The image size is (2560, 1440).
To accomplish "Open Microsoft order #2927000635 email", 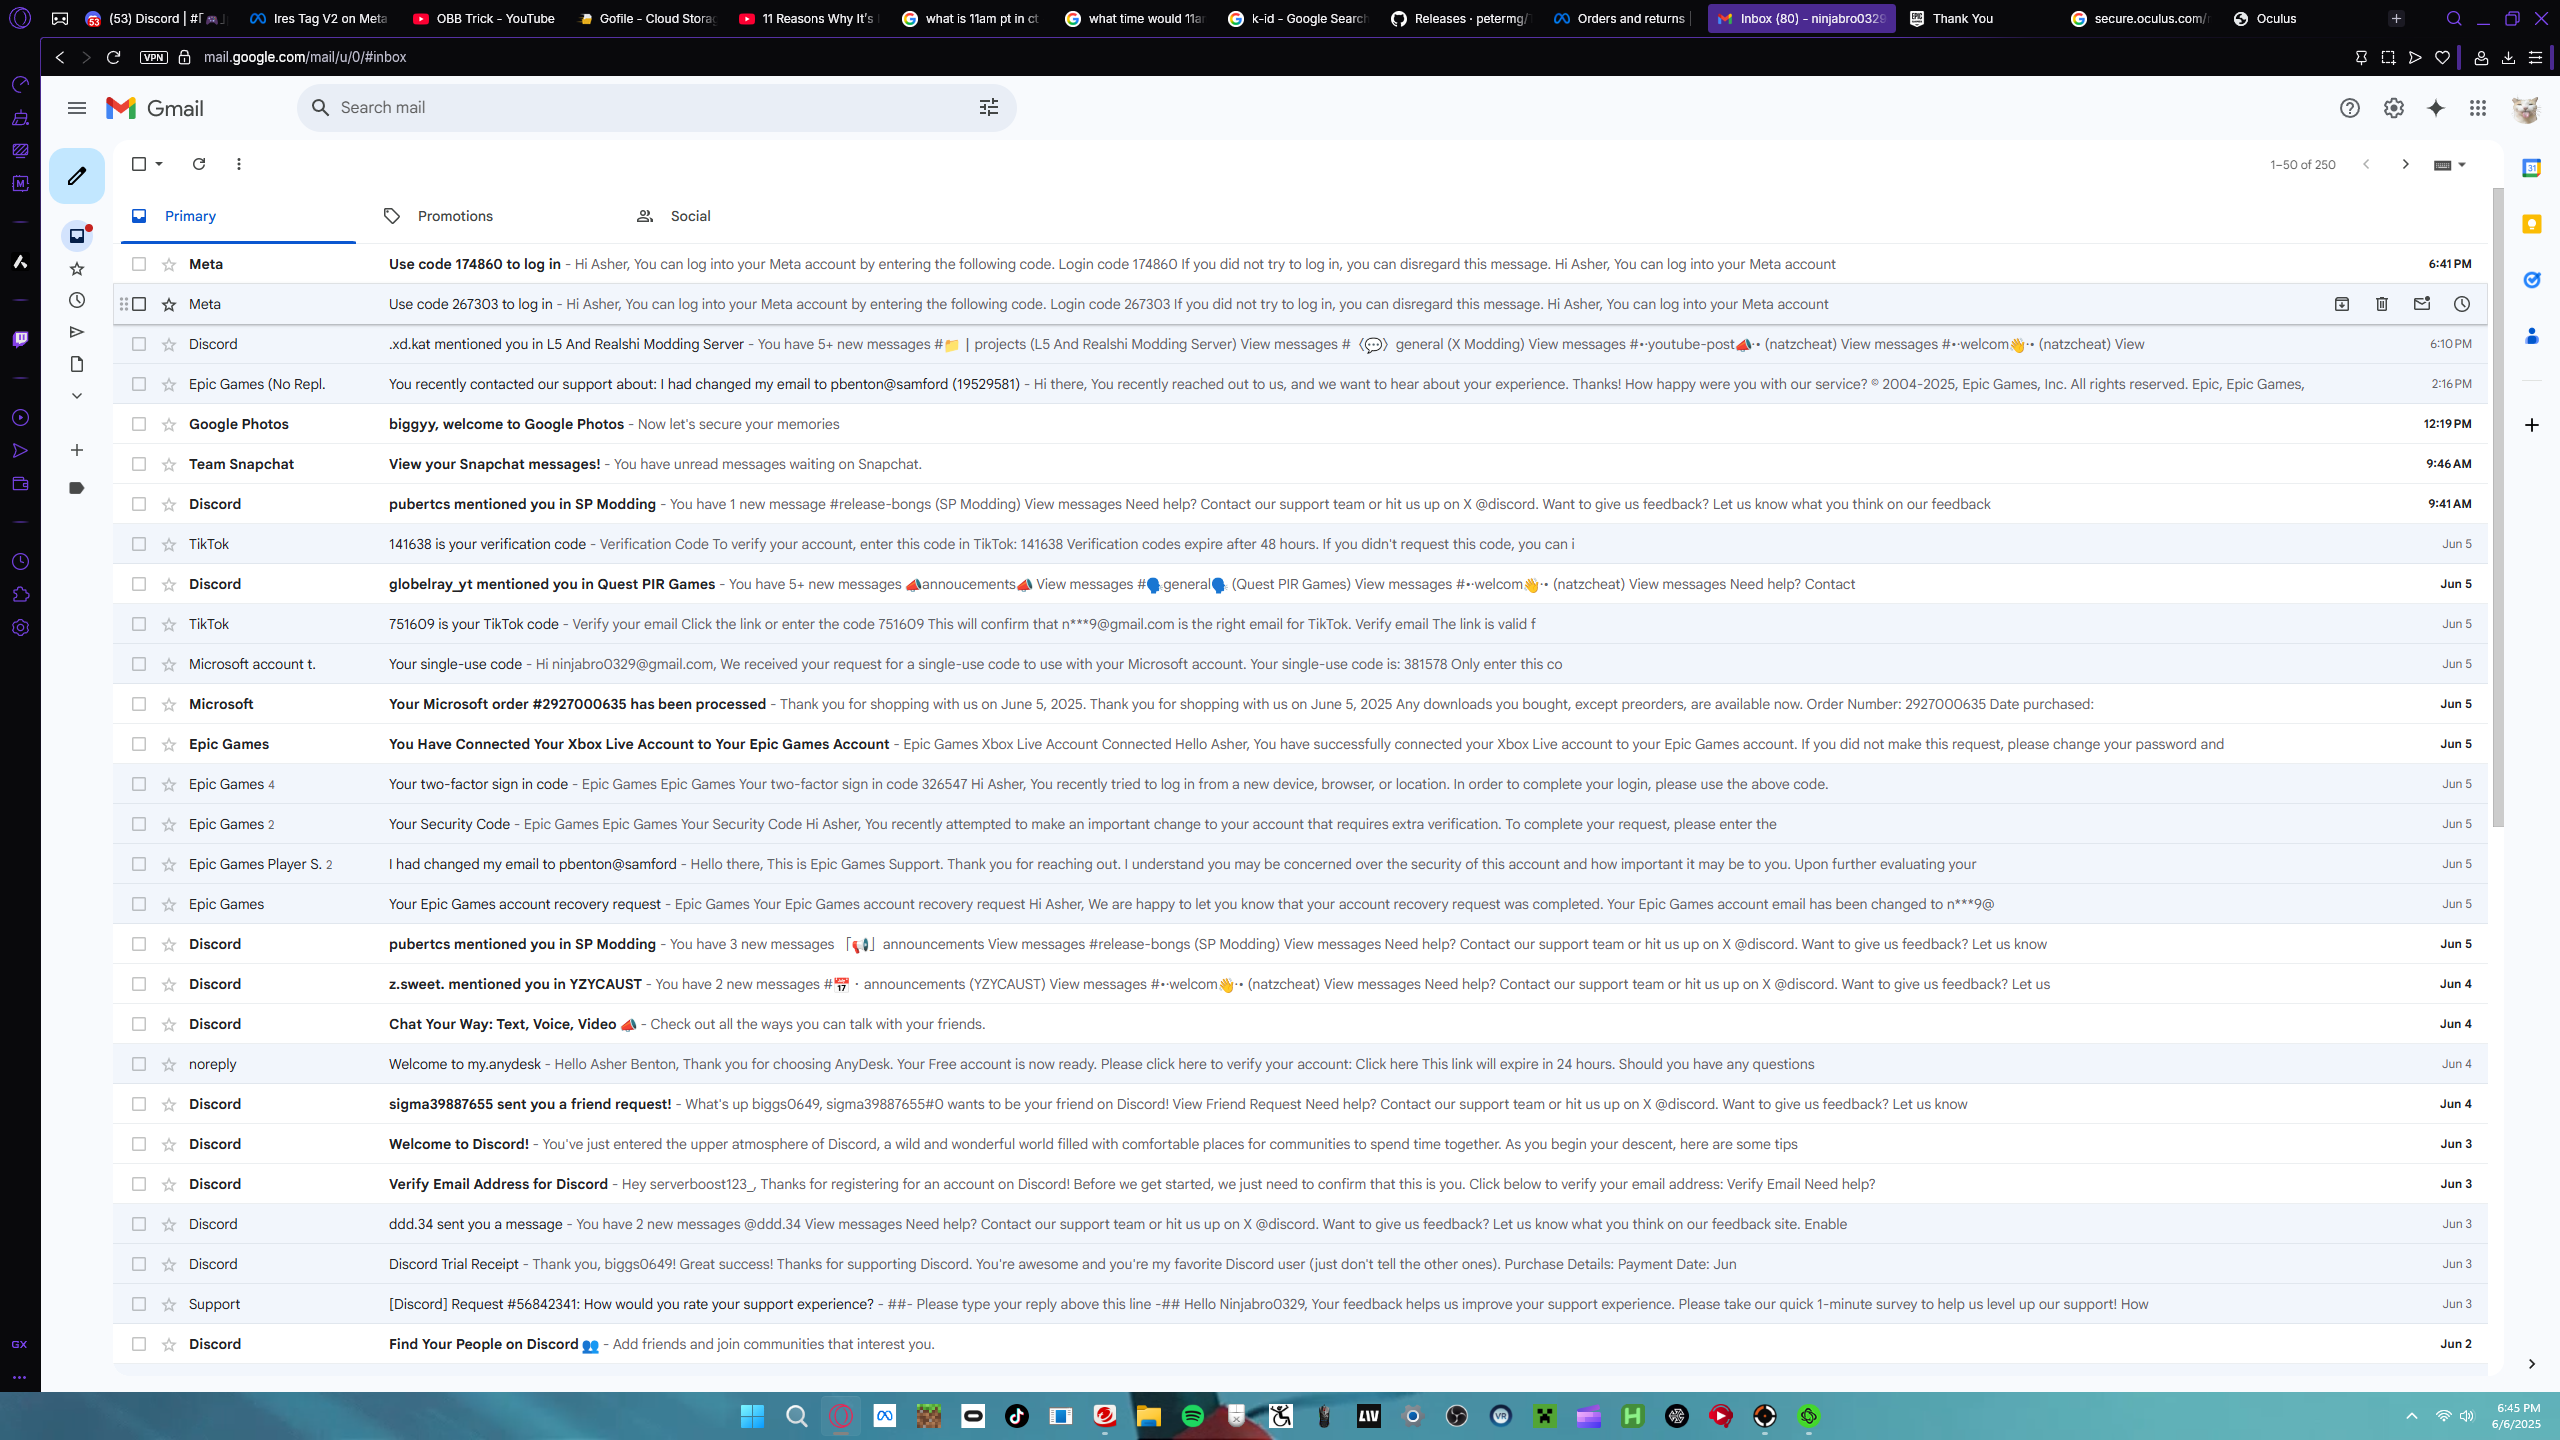I will (x=1300, y=704).
